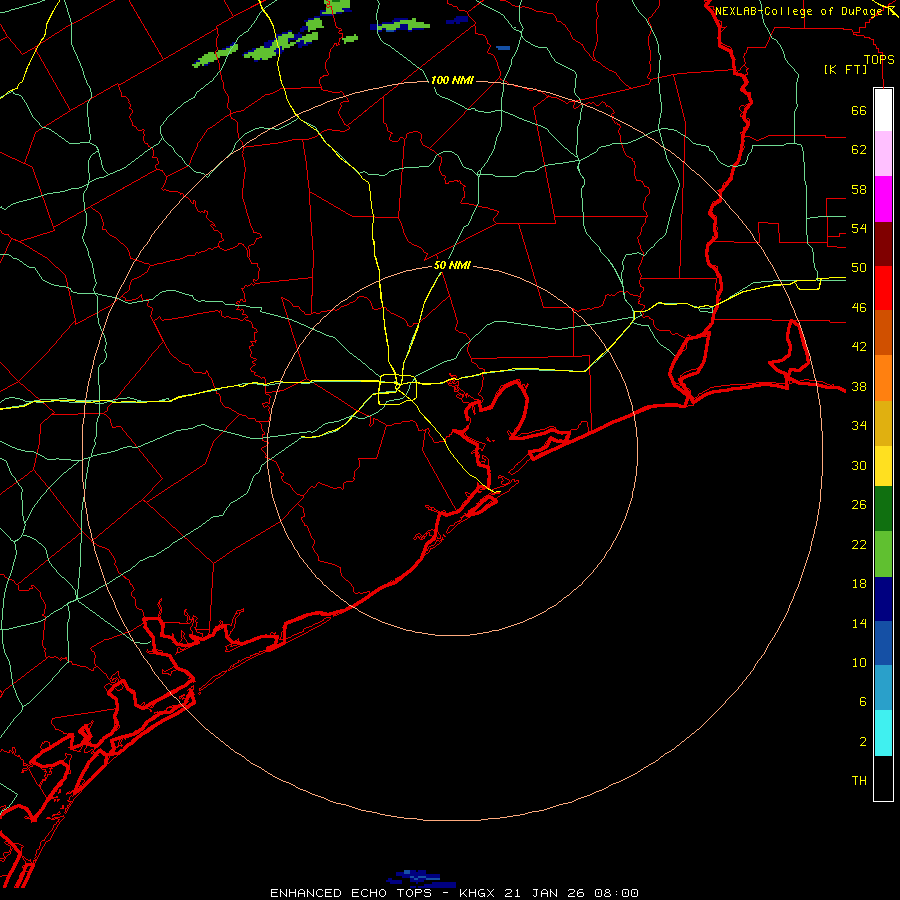Click legend value "26"
The height and width of the screenshot is (900, 900).
click(x=859, y=505)
